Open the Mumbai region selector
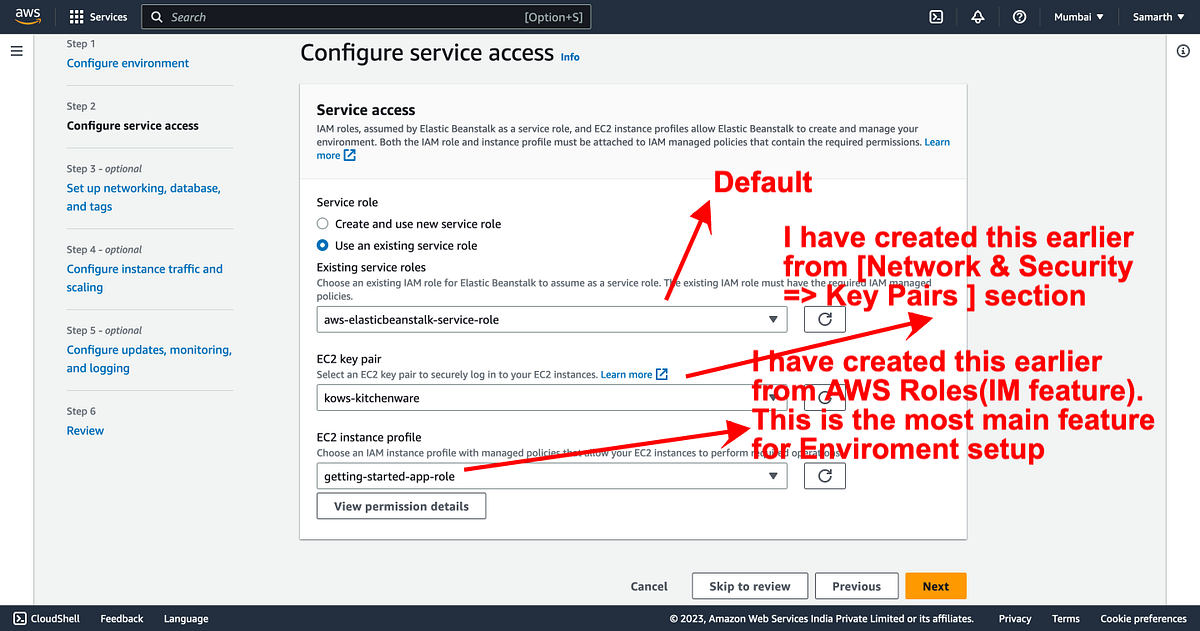 [1079, 16]
